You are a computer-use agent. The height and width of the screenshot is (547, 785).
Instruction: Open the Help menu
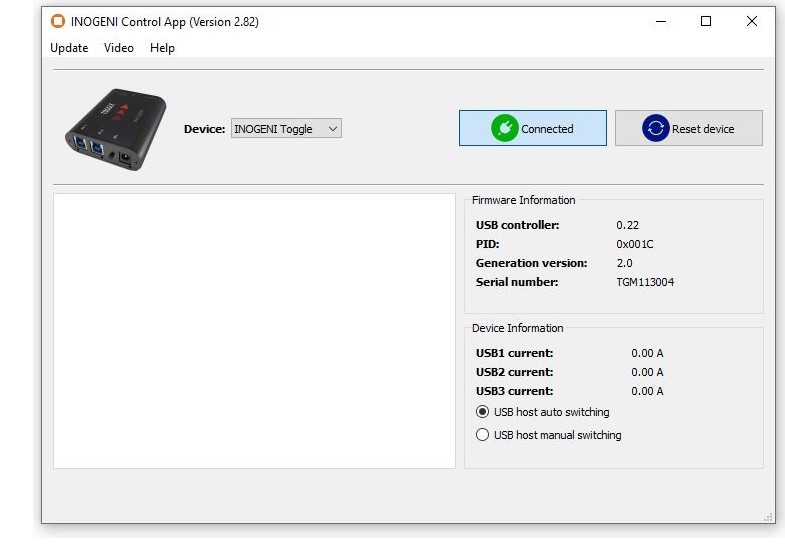162,48
